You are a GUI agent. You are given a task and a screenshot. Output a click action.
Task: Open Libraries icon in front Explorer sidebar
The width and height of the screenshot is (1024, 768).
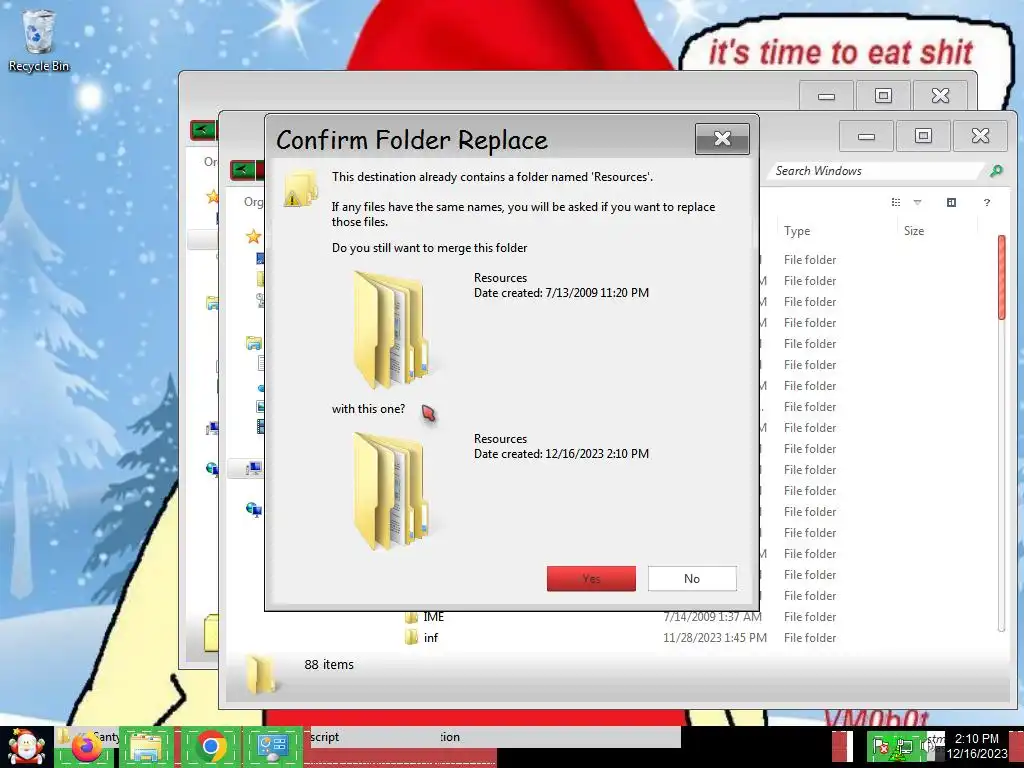tap(253, 342)
